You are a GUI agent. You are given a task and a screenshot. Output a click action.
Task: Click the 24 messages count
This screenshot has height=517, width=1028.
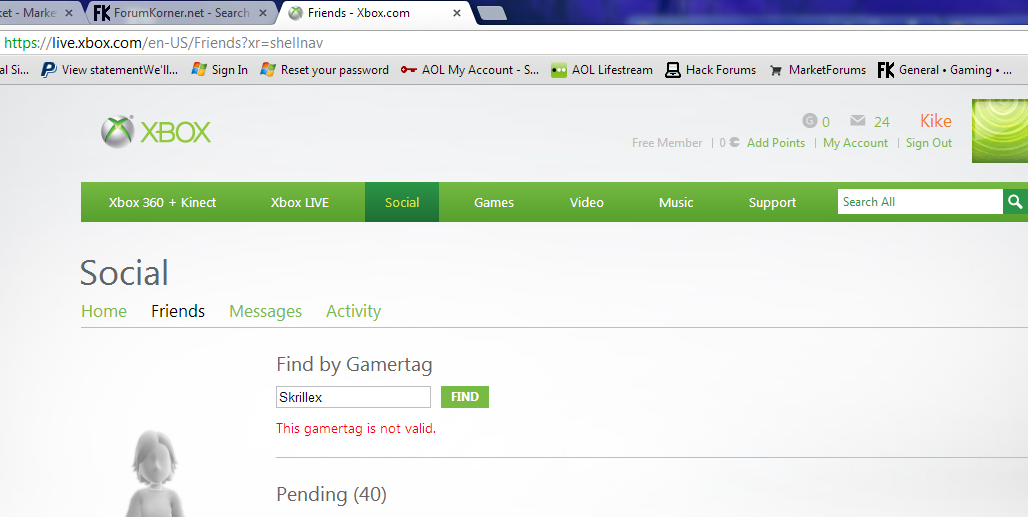pyautogui.click(x=882, y=122)
